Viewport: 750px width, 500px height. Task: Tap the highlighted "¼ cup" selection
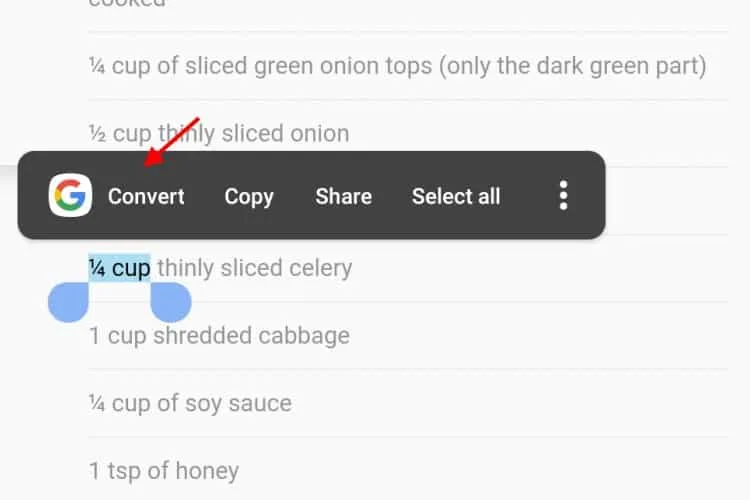[119, 268]
